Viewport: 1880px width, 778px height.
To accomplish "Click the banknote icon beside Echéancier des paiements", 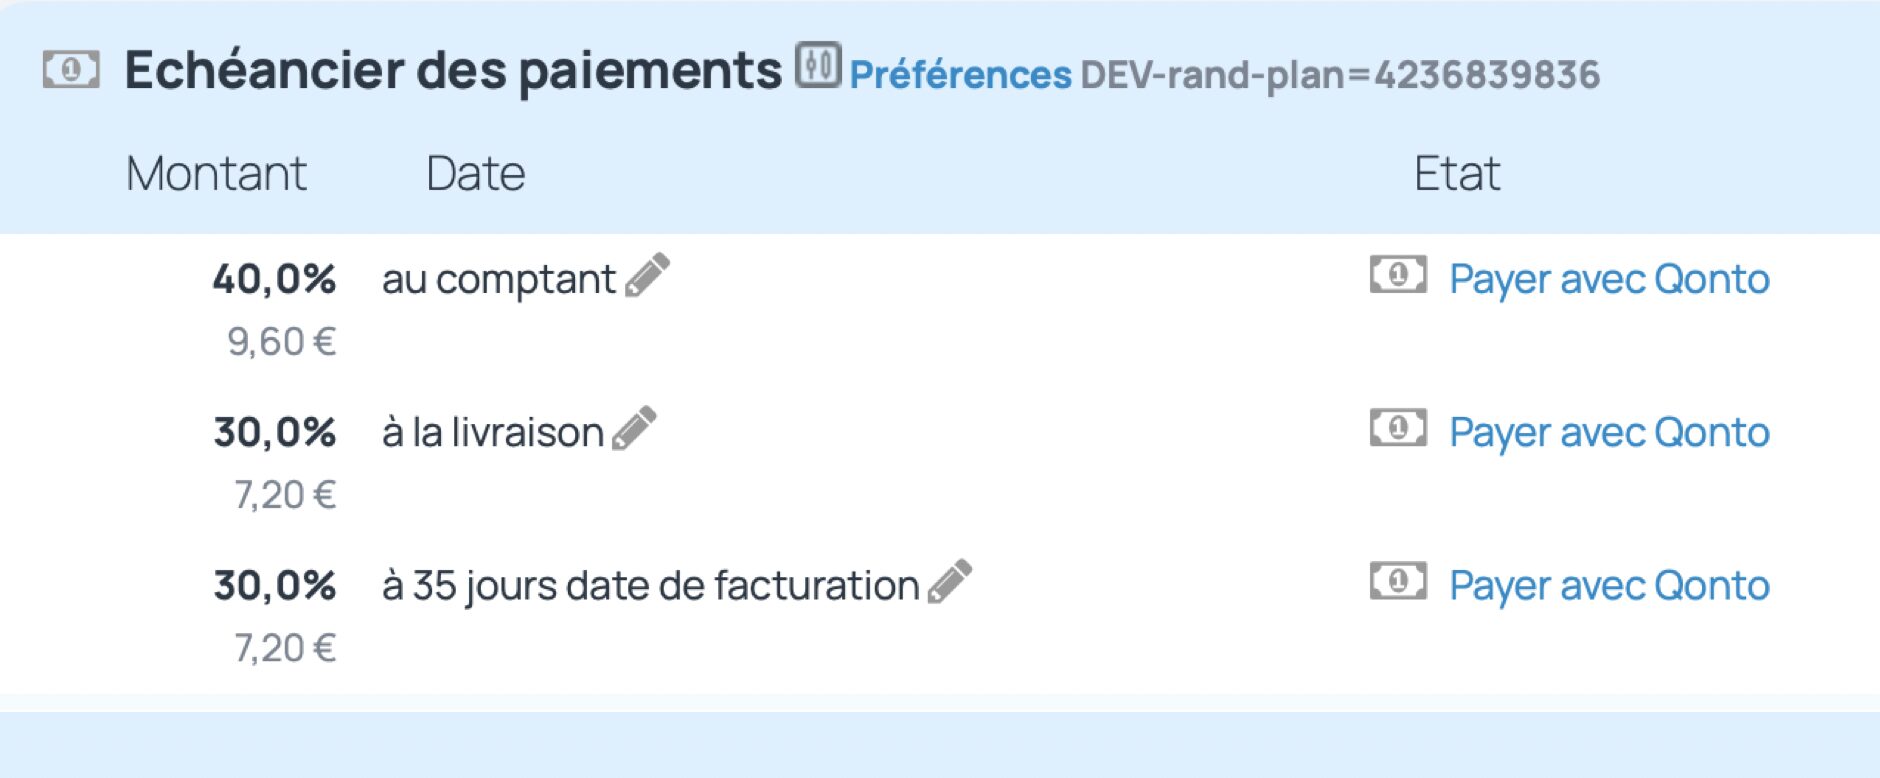I will [70, 70].
